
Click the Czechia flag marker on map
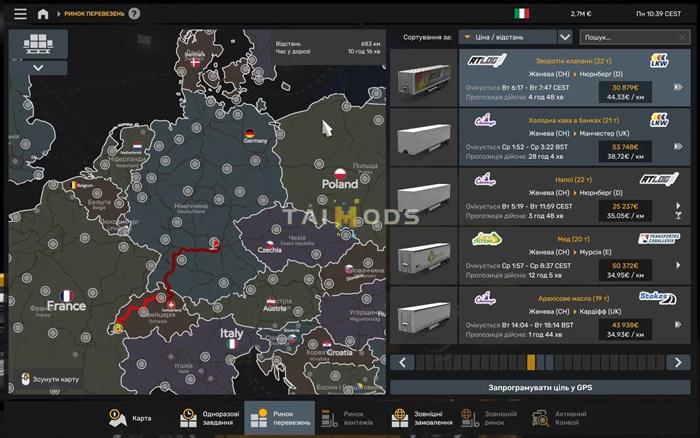[x=270, y=244]
